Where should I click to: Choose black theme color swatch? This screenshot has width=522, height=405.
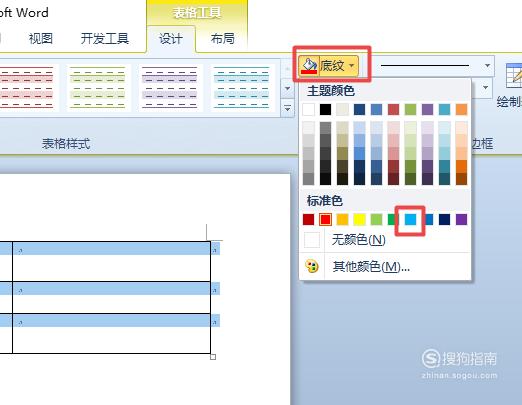point(325,109)
